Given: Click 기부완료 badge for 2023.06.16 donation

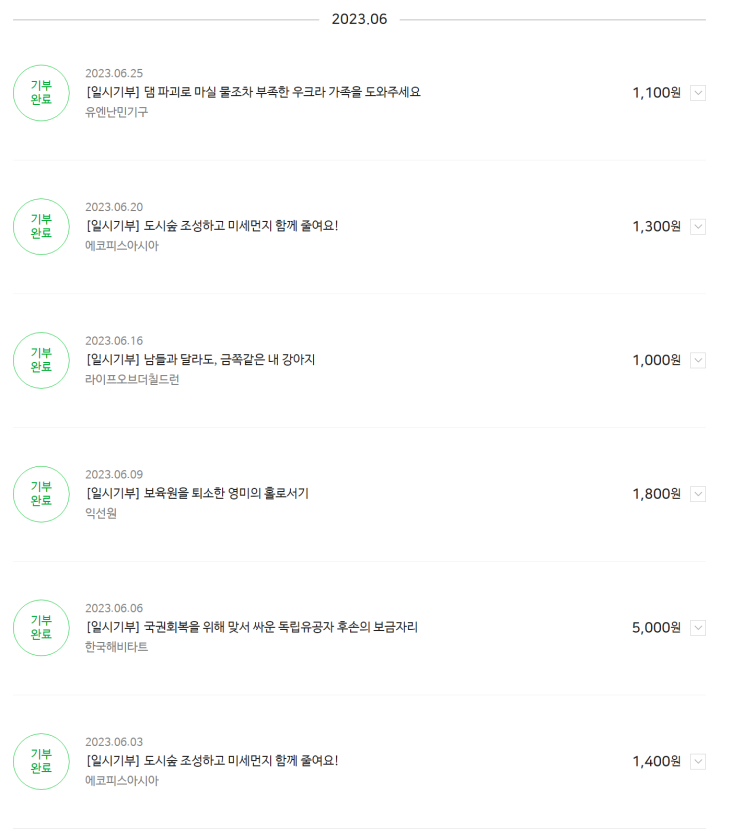Looking at the screenshot, I should point(41,360).
